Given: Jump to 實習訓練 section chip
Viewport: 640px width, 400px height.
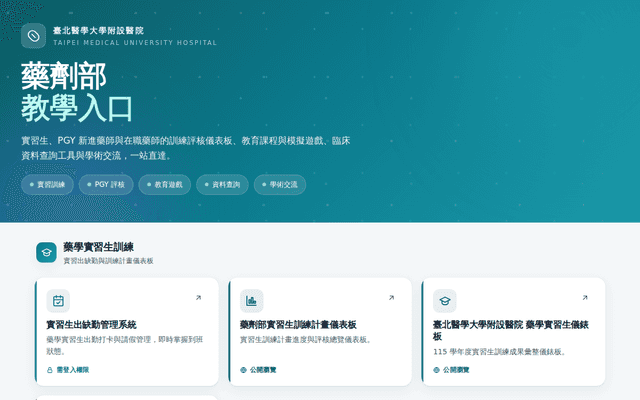Looking at the screenshot, I should coord(47,184).
